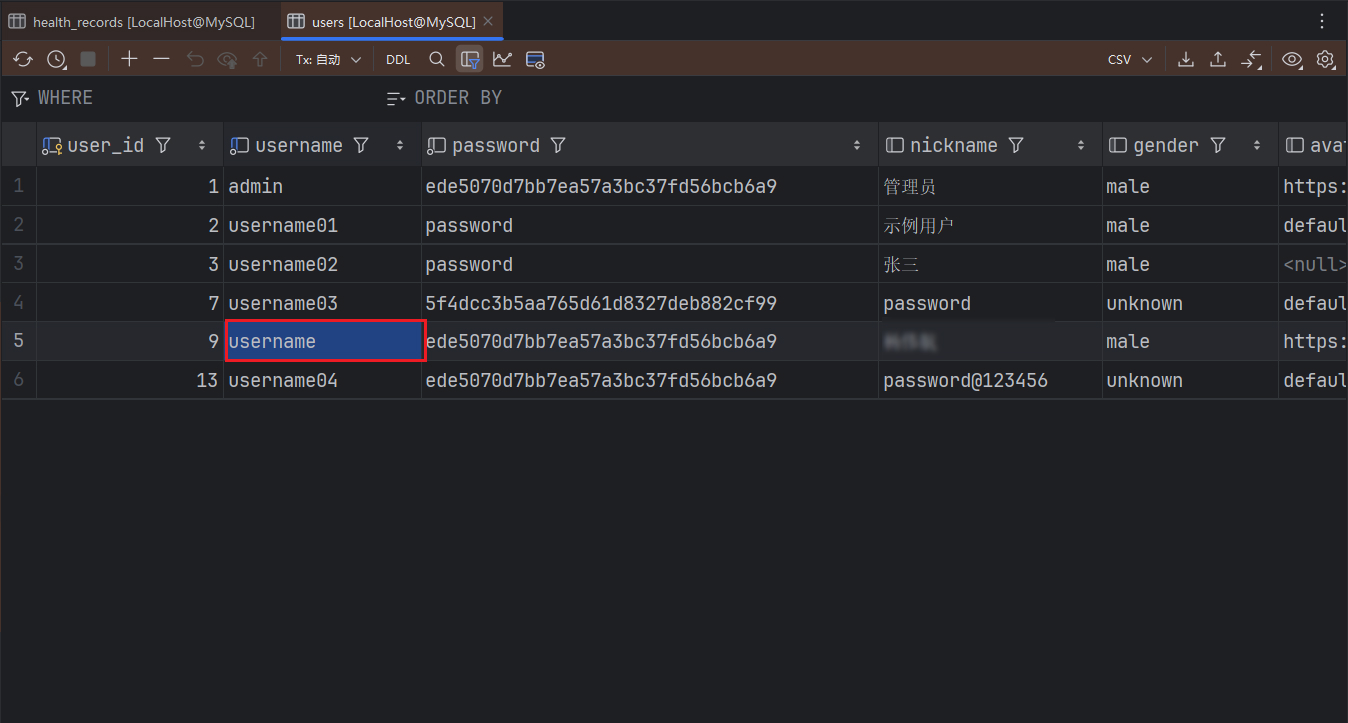This screenshot has height=723, width=1348.
Task: Select the <null> avatar cell
Action: (x=1313, y=264)
